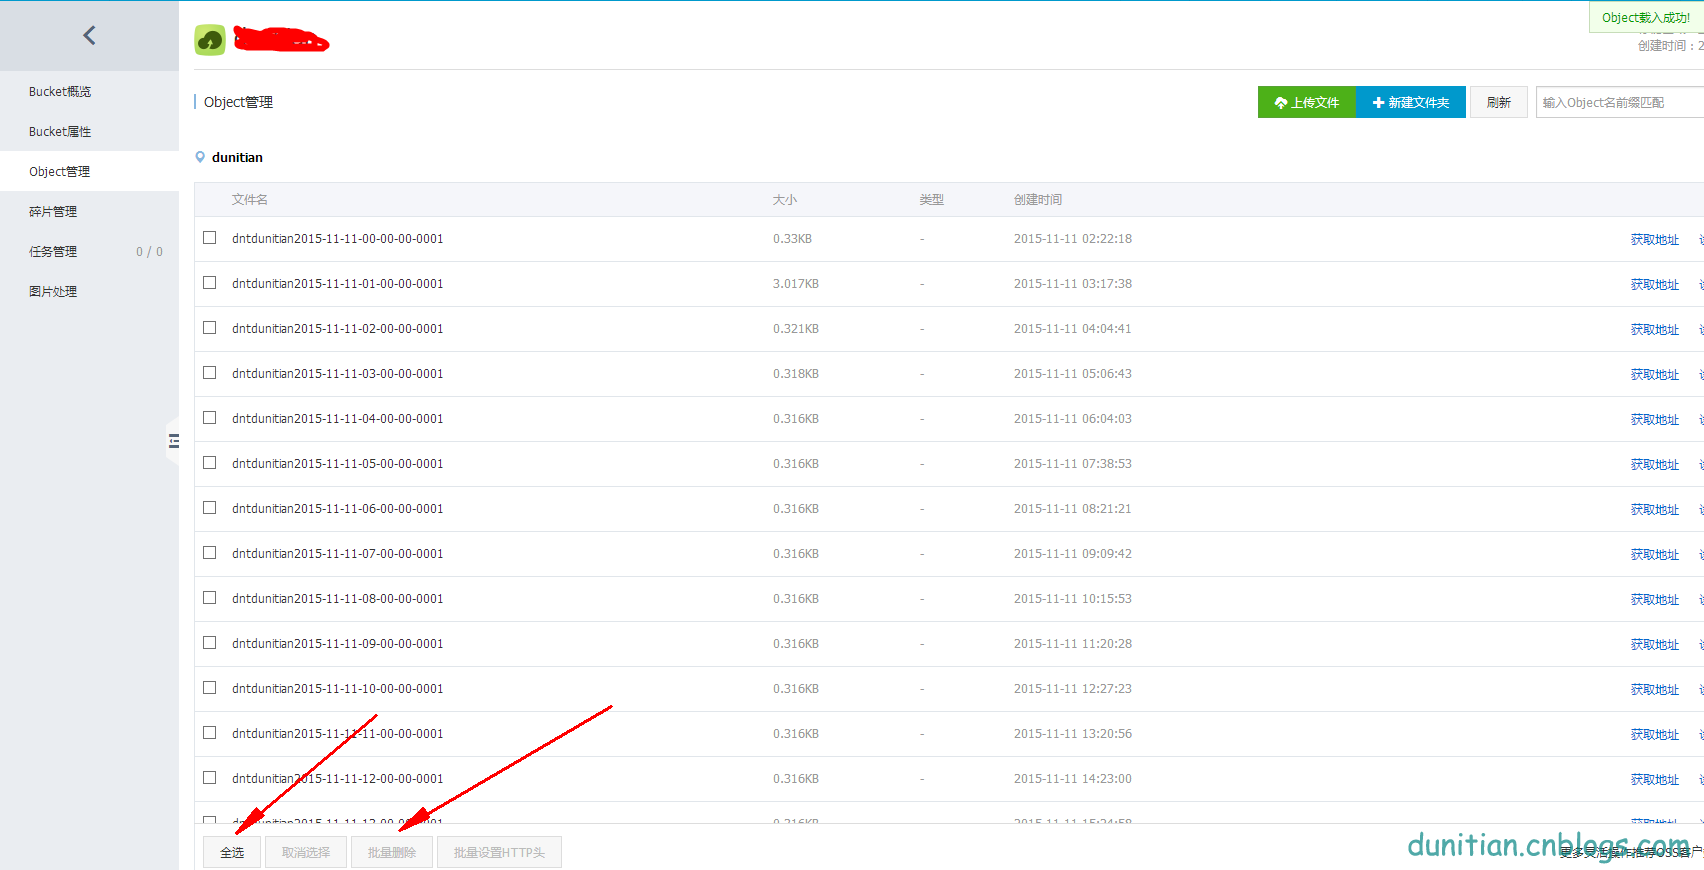Viewport: 1704px width, 870px height.
Task: Click the 大小 column header
Action: (785, 200)
